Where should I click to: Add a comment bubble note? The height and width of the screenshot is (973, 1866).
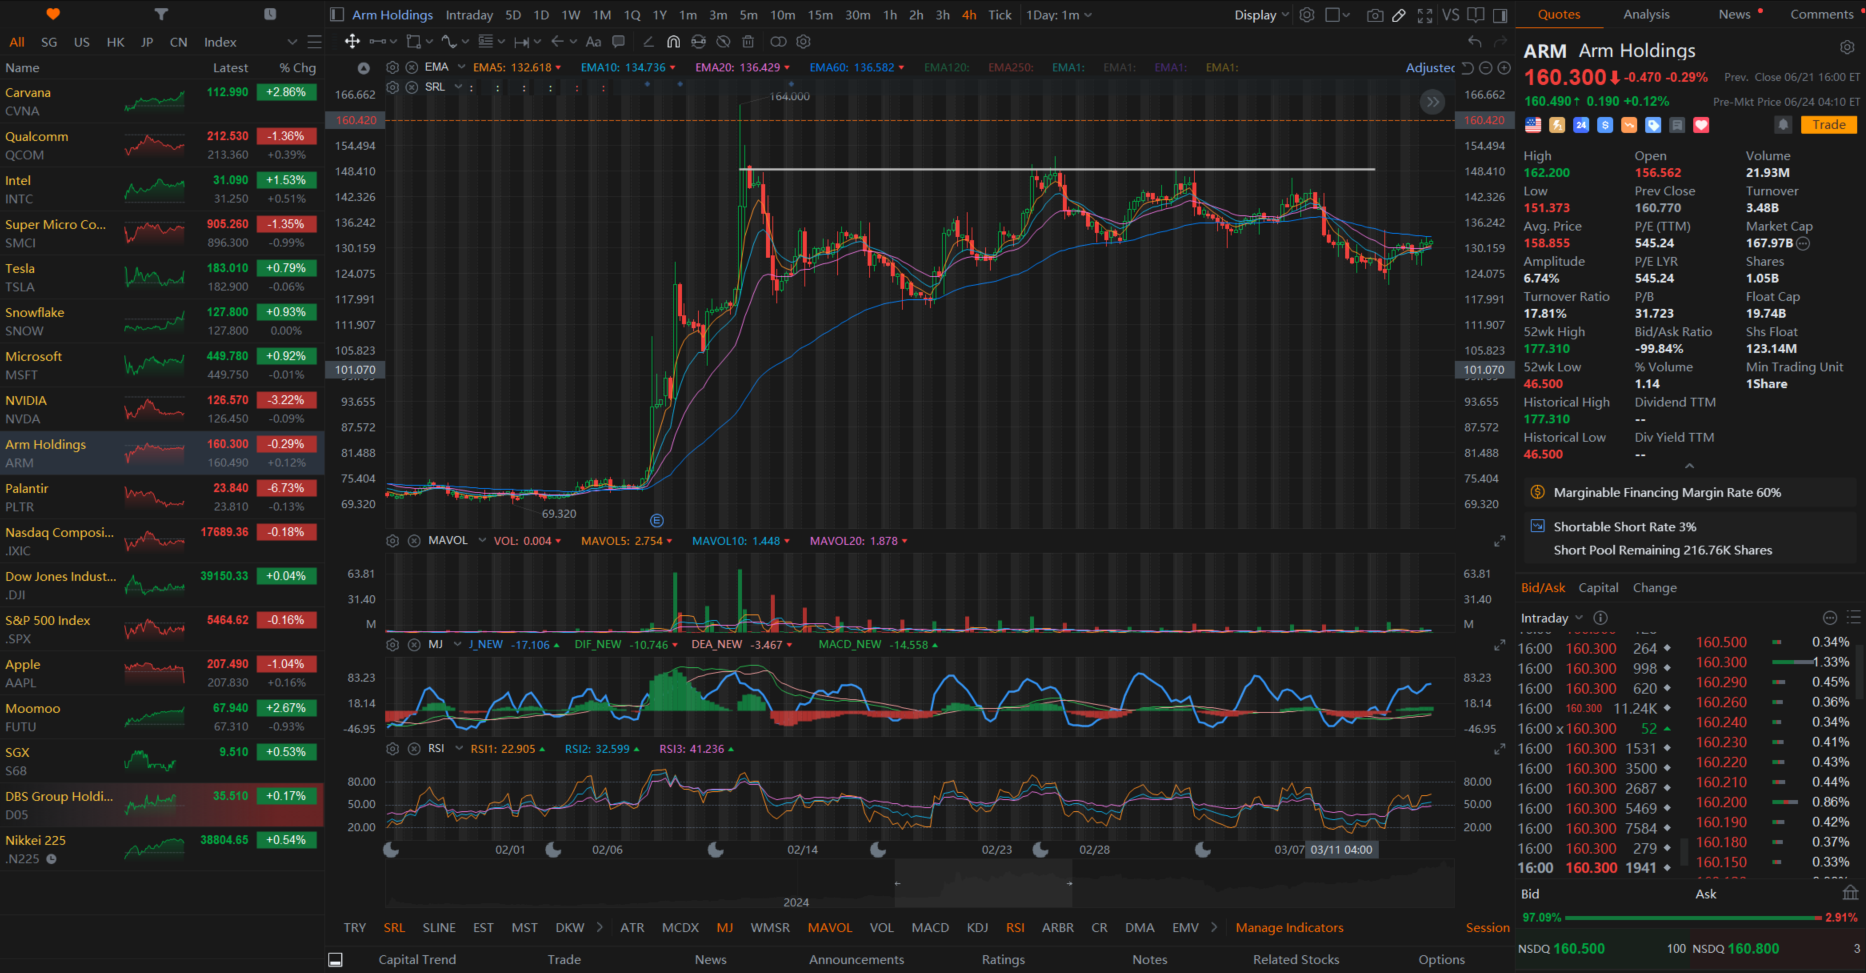(618, 42)
